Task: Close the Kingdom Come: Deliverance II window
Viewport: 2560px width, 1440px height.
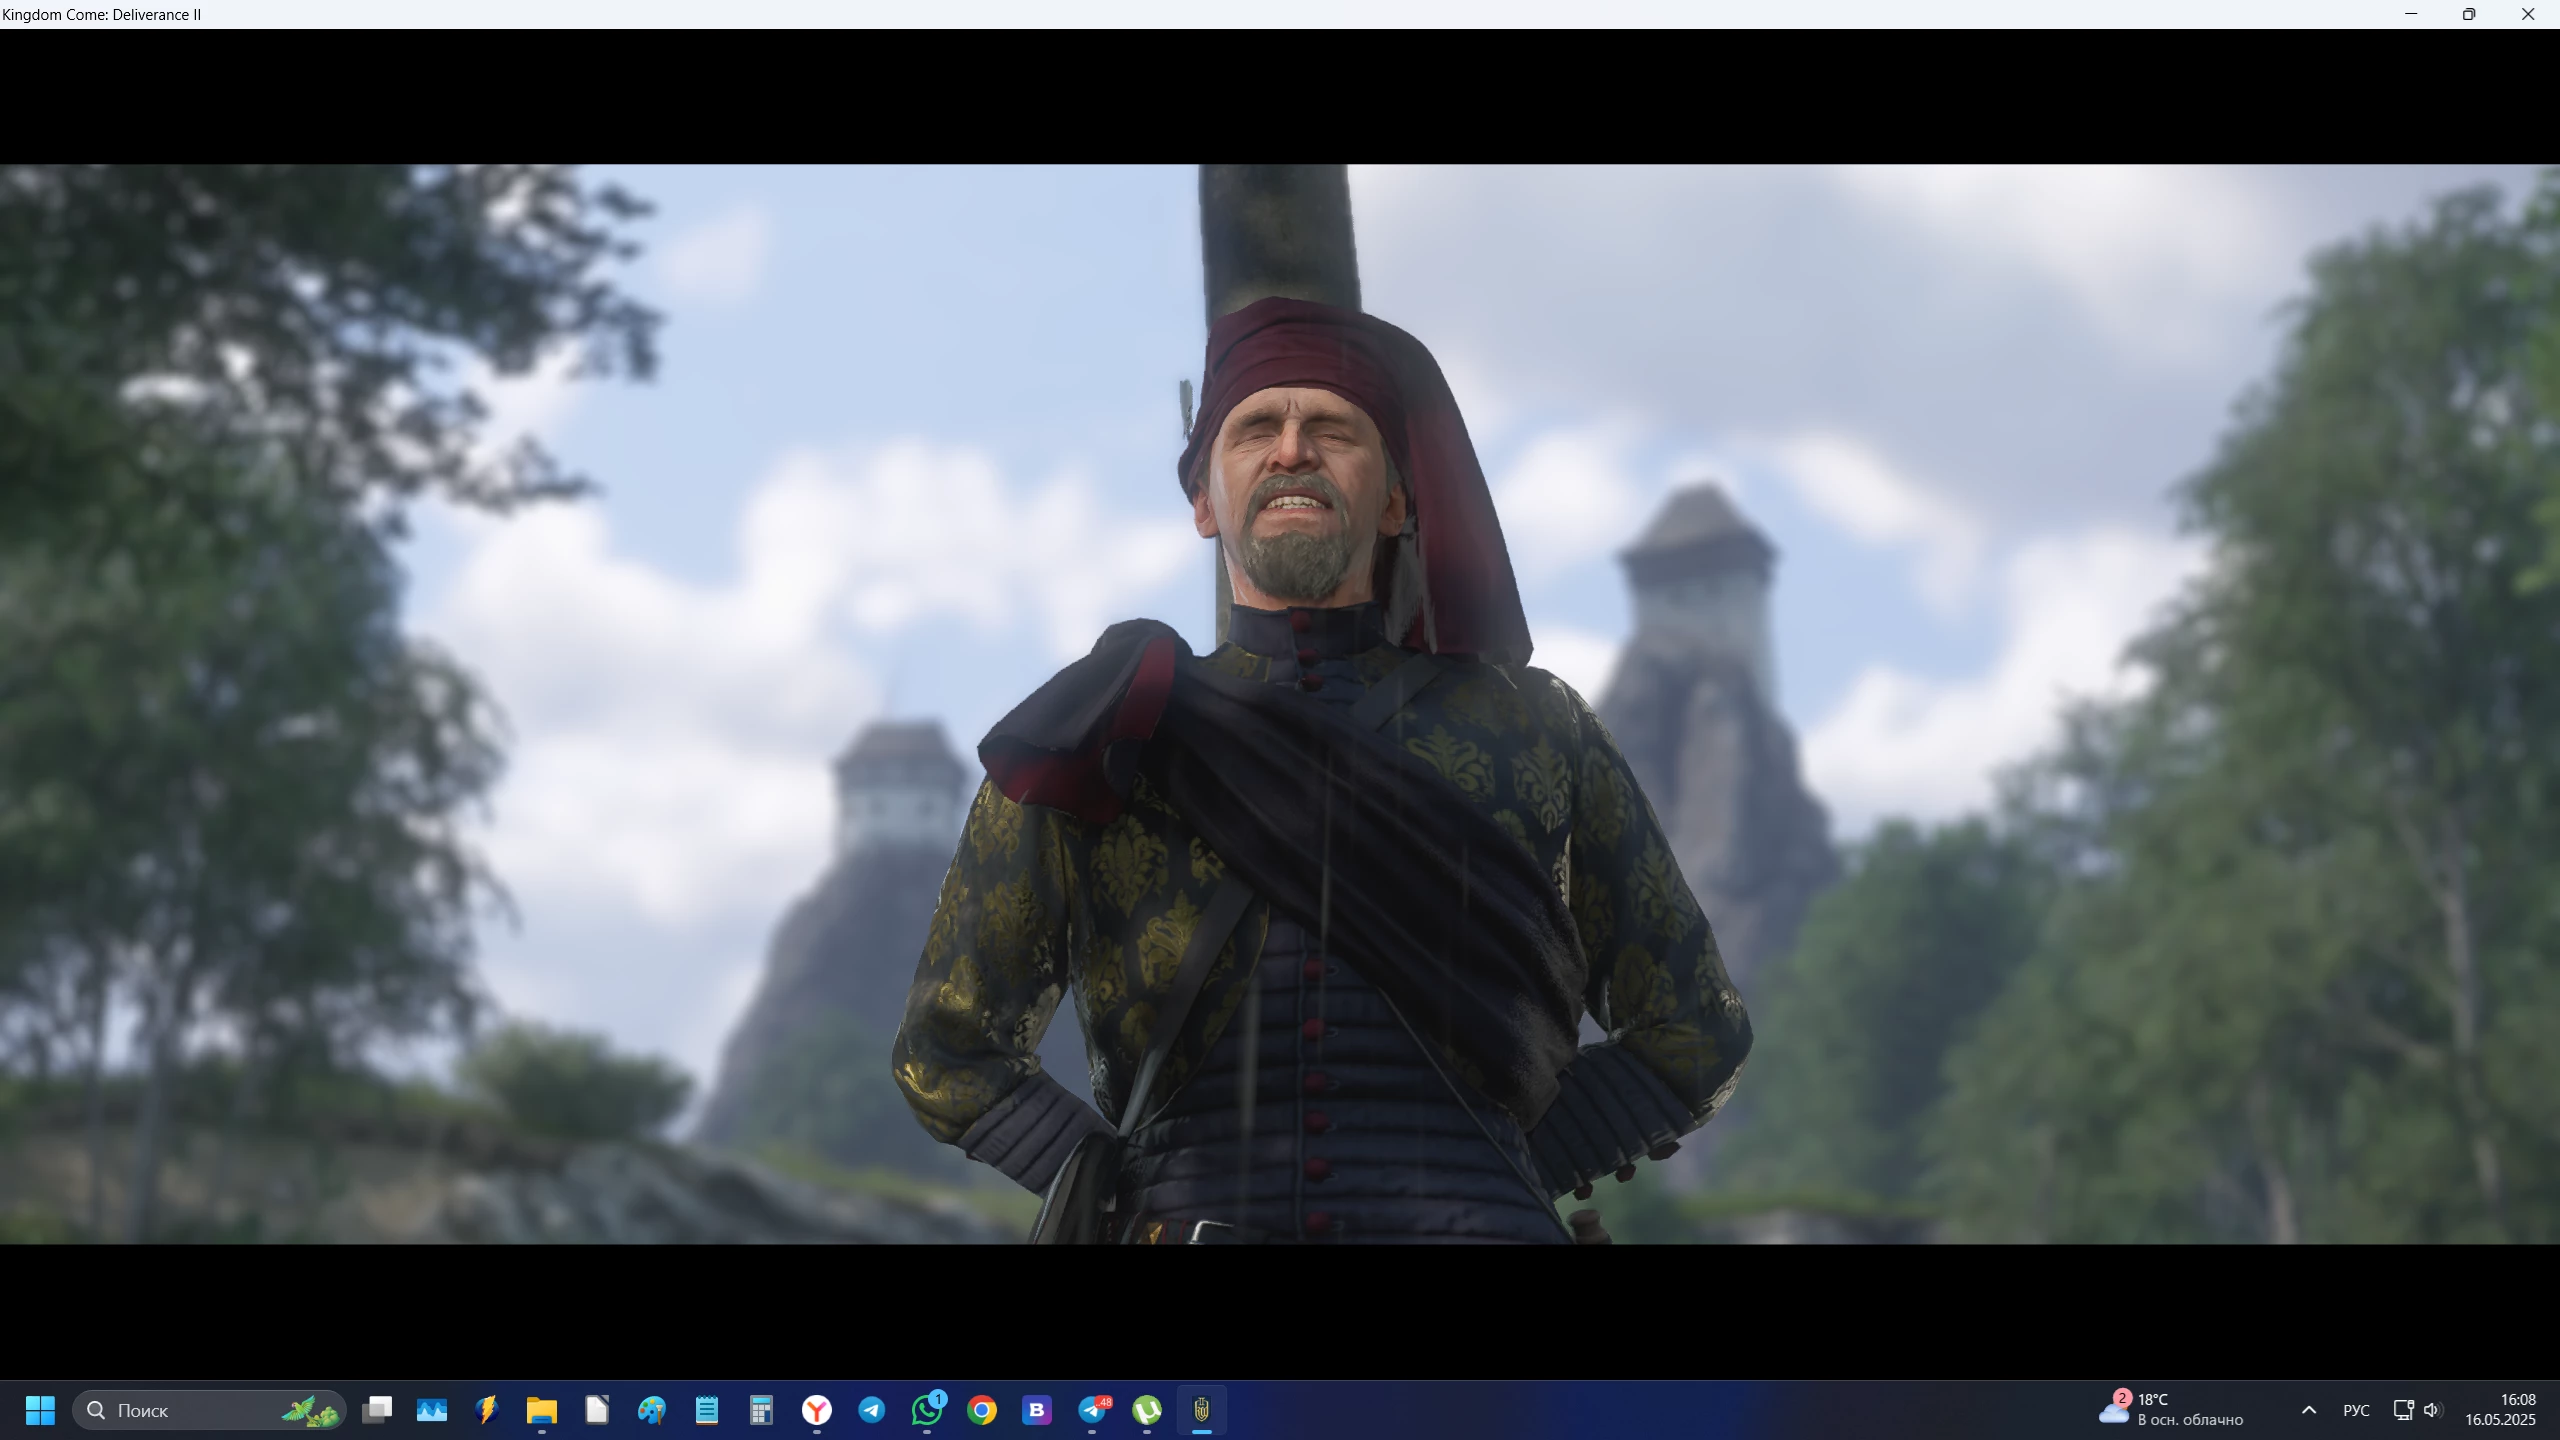Action: pos(2528,14)
